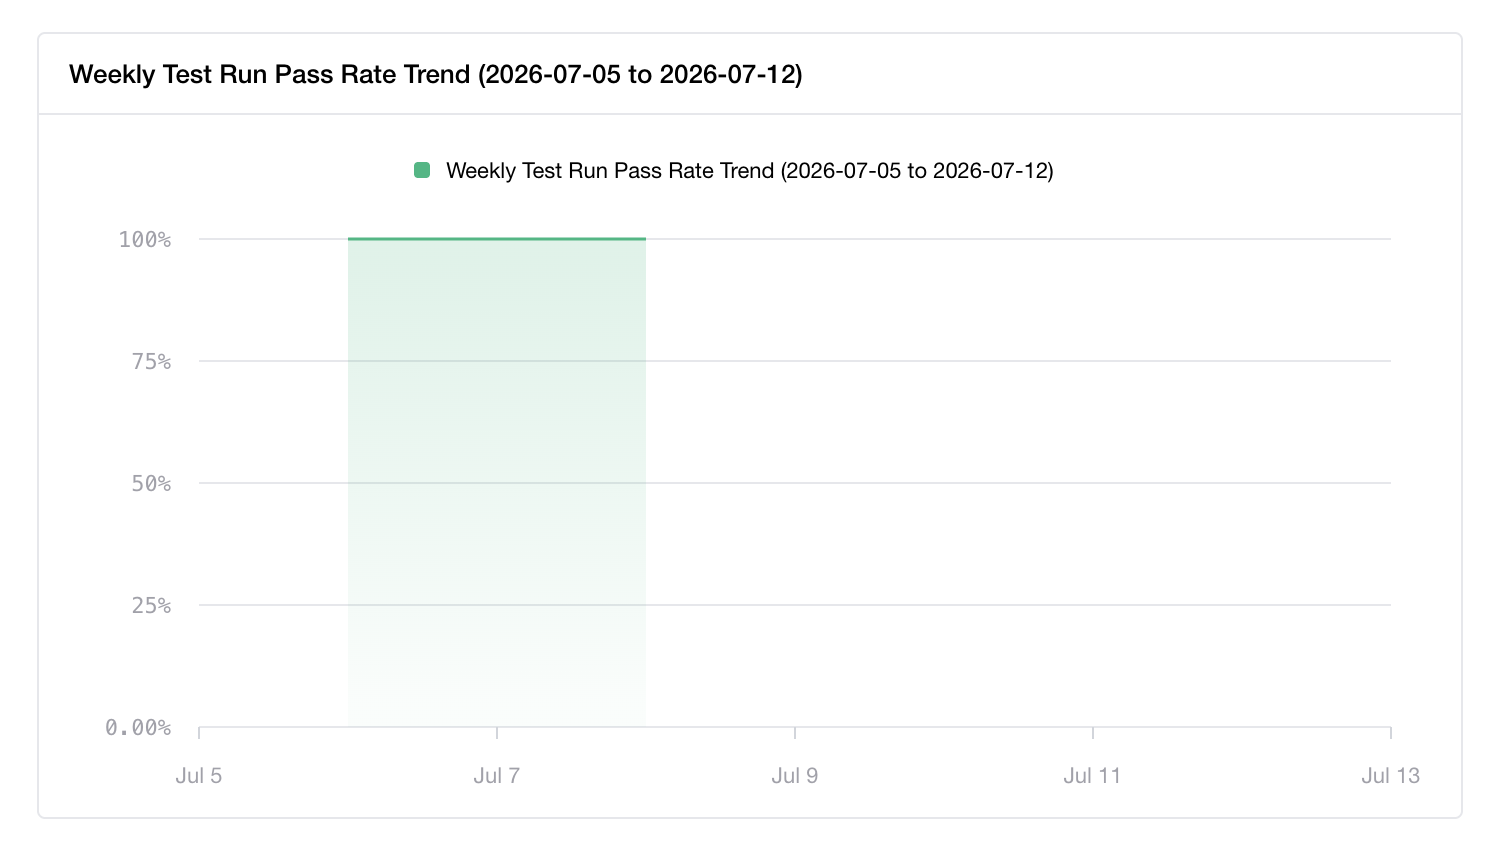Click the Jul 9 x-axis label
This screenshot has height=856, width=1508.
tap(795, 776)
